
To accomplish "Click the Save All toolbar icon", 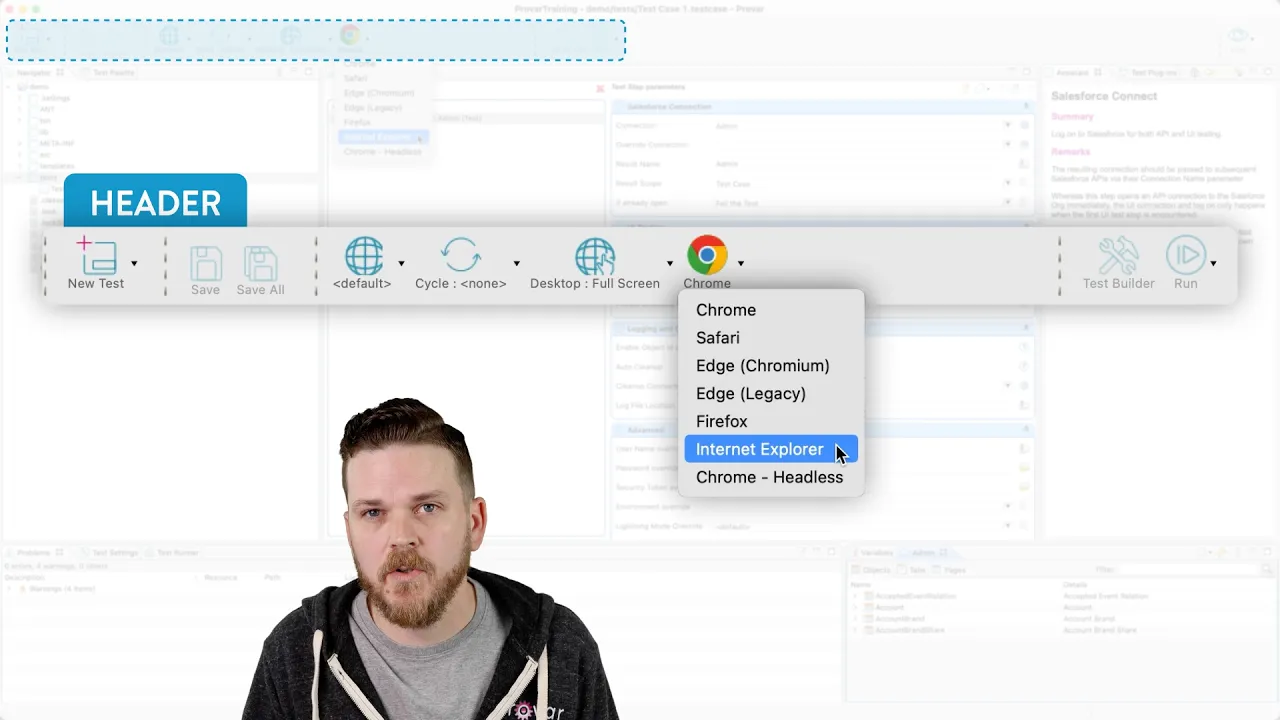I will [x=260, y=263].
